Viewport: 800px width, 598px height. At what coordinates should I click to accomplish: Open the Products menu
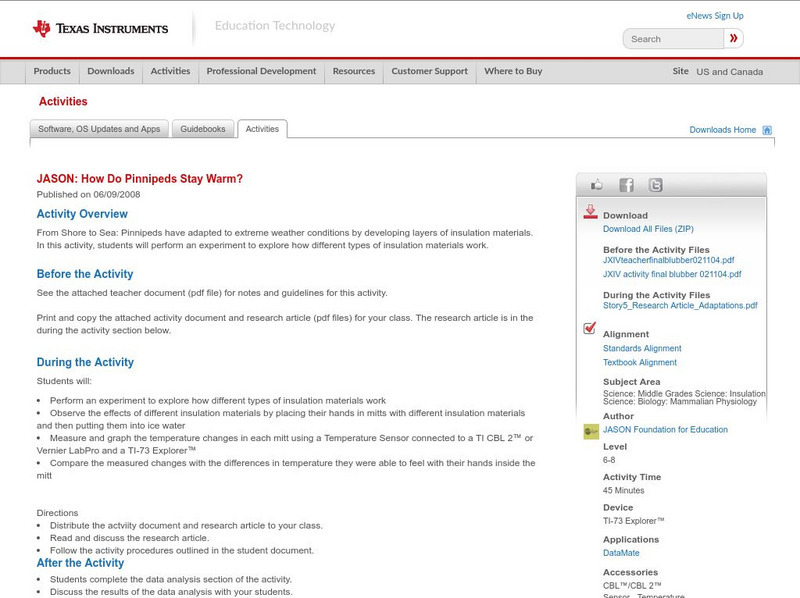52,71
